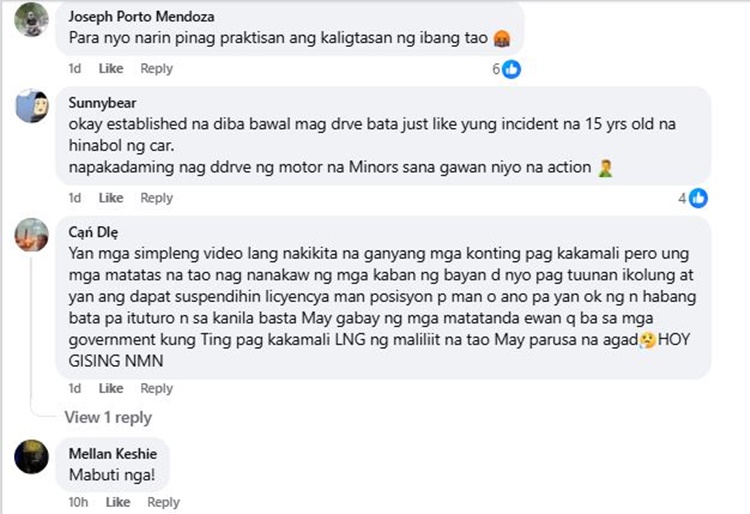The image size is (750, 514).
Task: Reply to Cąń Dlę's comment
Action: pyautogui.click(x=156, y=388)
